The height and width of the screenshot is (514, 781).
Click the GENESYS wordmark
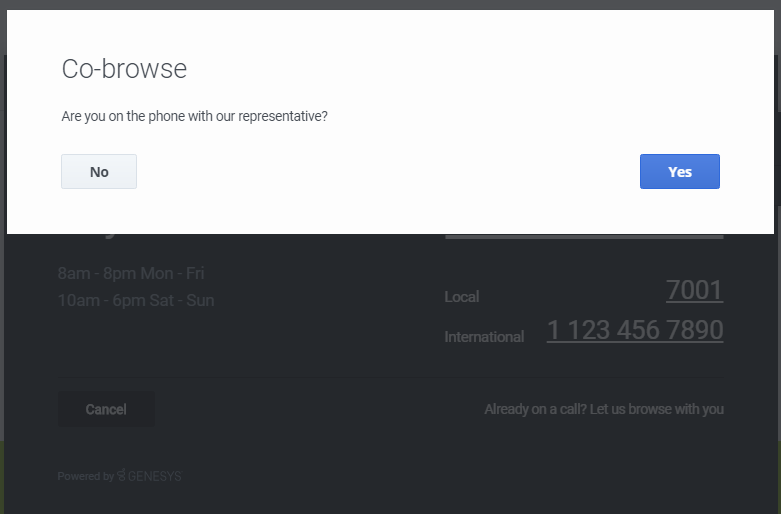tap(154, 477)
